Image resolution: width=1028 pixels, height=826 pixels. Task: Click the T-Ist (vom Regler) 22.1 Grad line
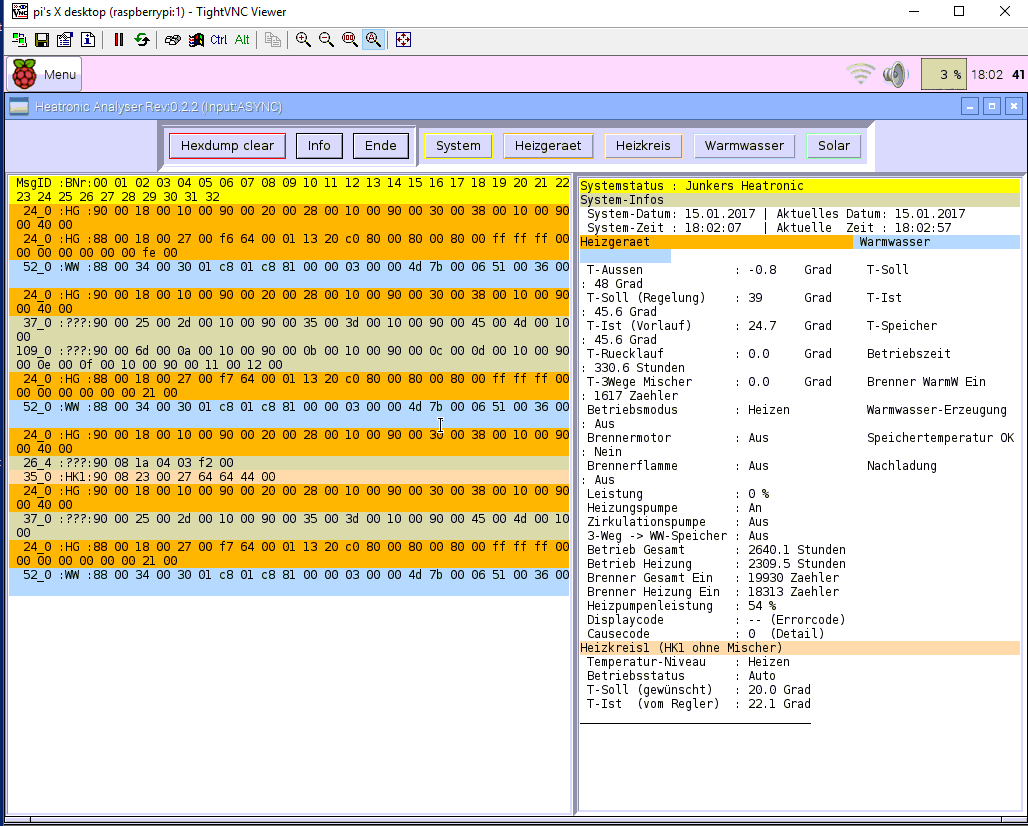click(x=698, y=704)
